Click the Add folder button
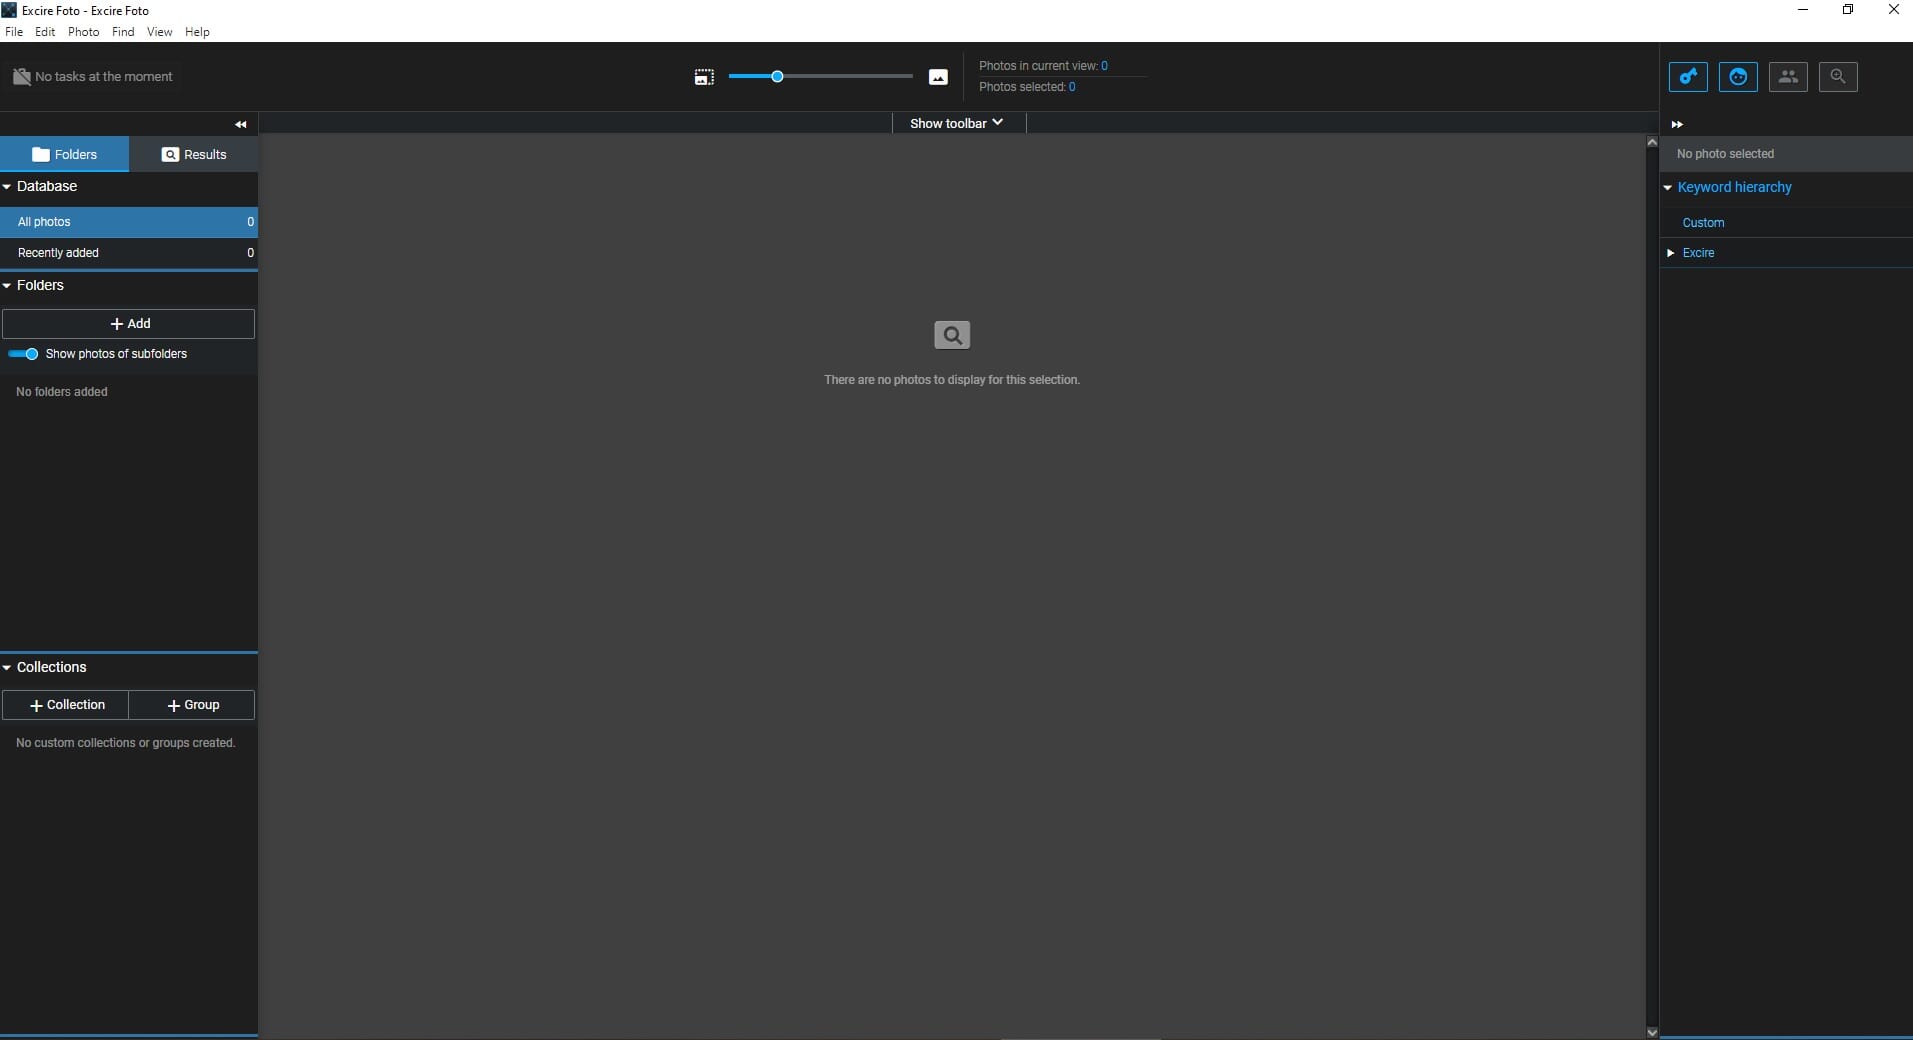1913x1040 pixels. (129, 324)
